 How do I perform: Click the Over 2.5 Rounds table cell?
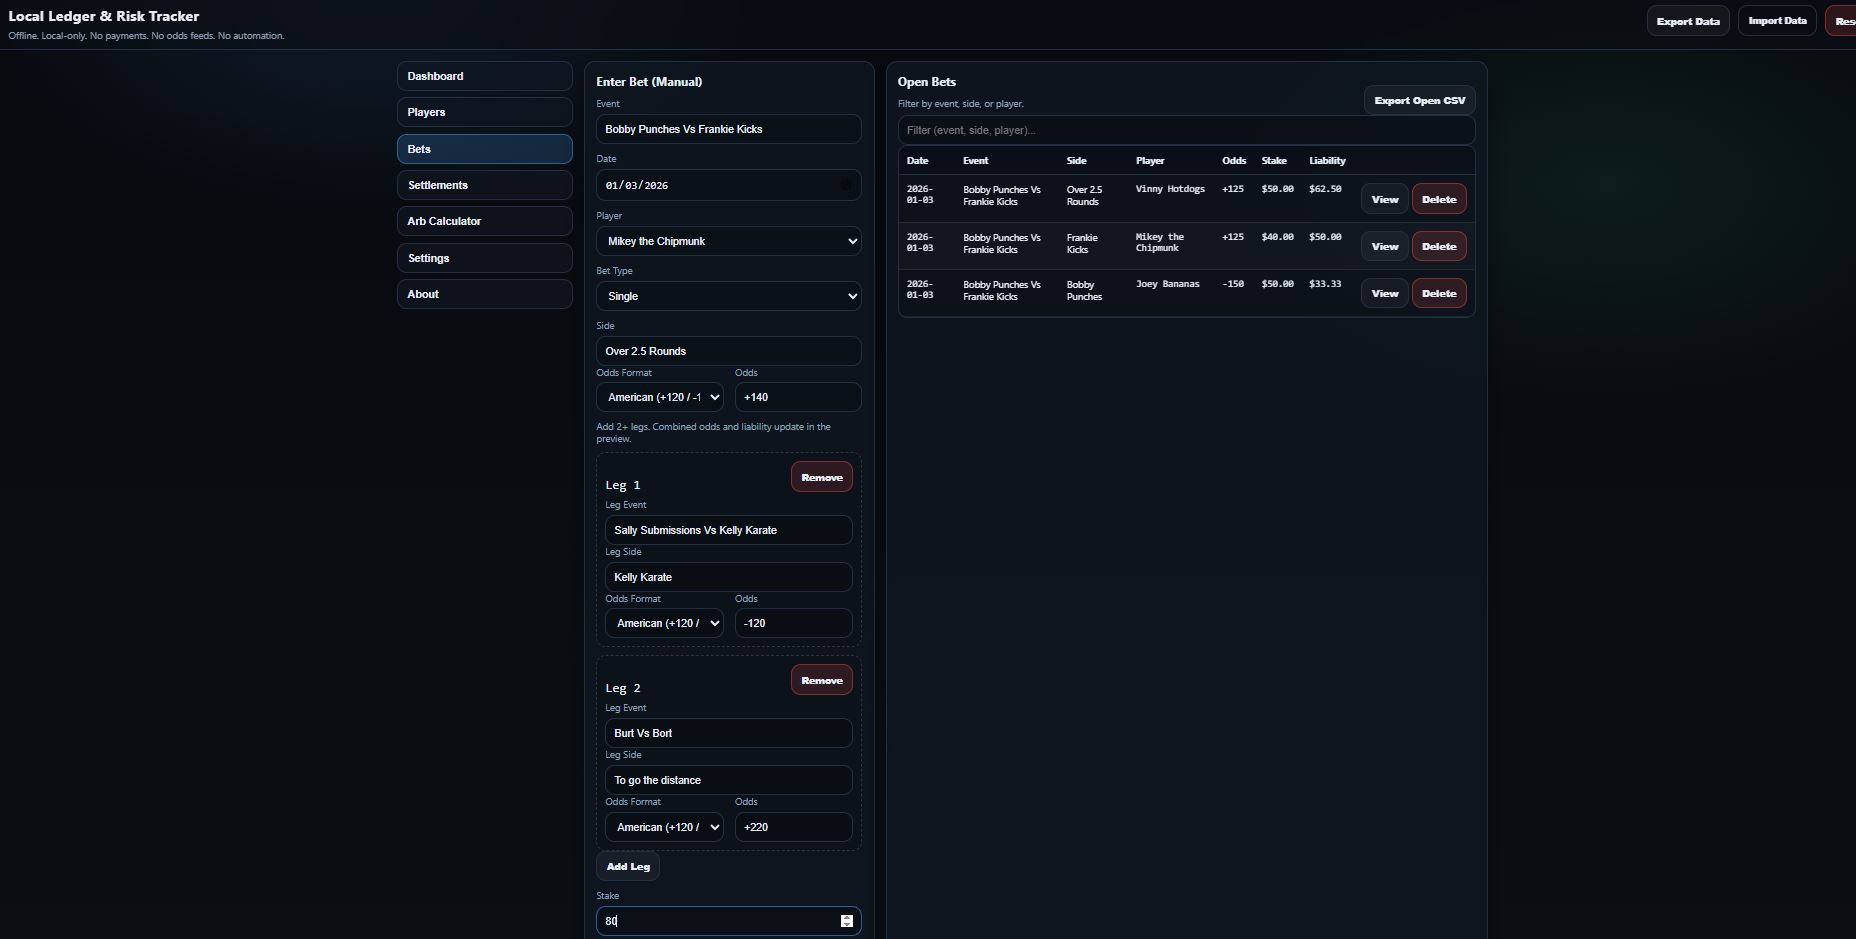[1084, 195]
